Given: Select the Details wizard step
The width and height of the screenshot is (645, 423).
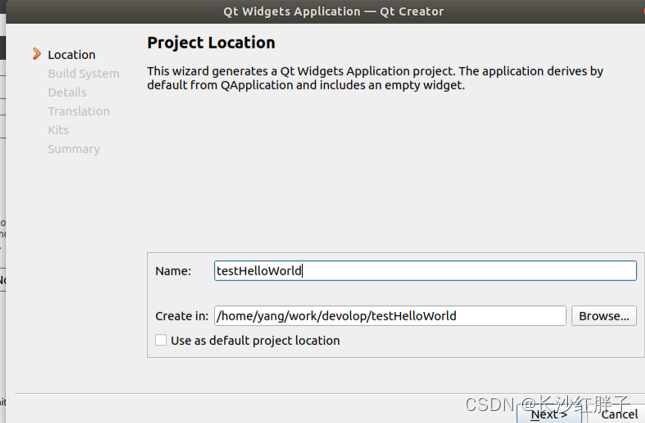Looking at the screenshot, I should [x=67, y=93].
